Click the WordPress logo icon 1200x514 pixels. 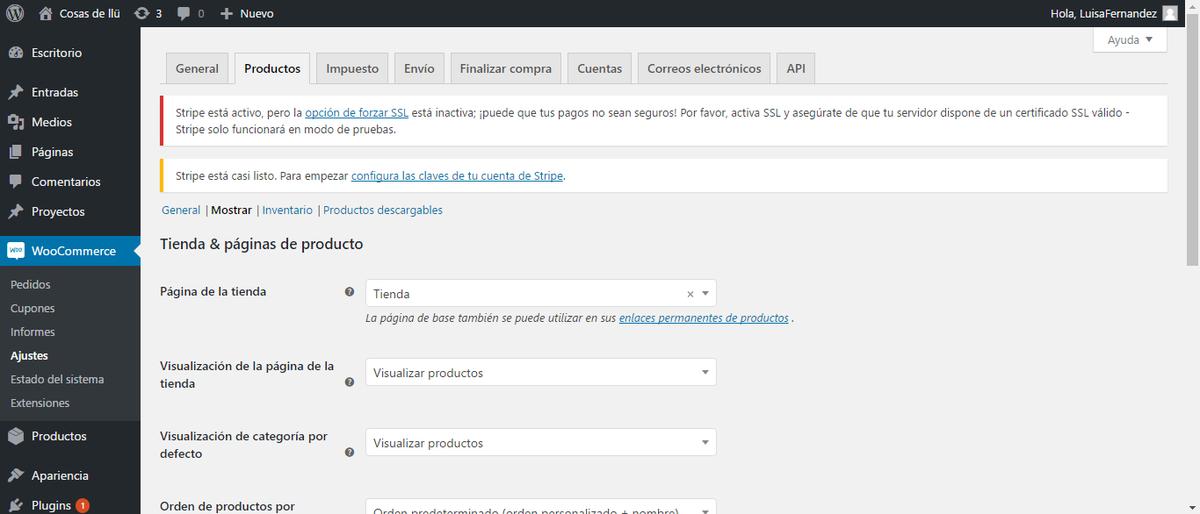pos(14,13)
